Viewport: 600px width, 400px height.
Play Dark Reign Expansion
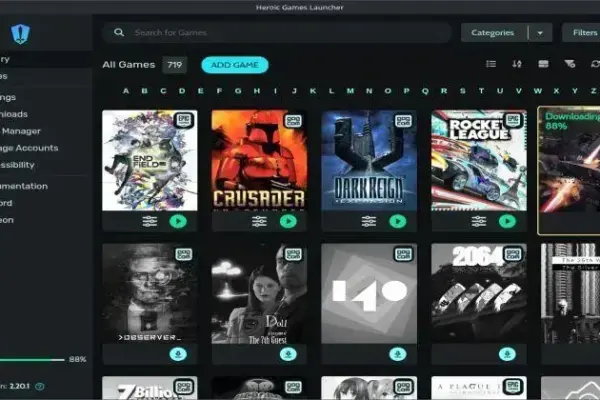coord(398,221)
